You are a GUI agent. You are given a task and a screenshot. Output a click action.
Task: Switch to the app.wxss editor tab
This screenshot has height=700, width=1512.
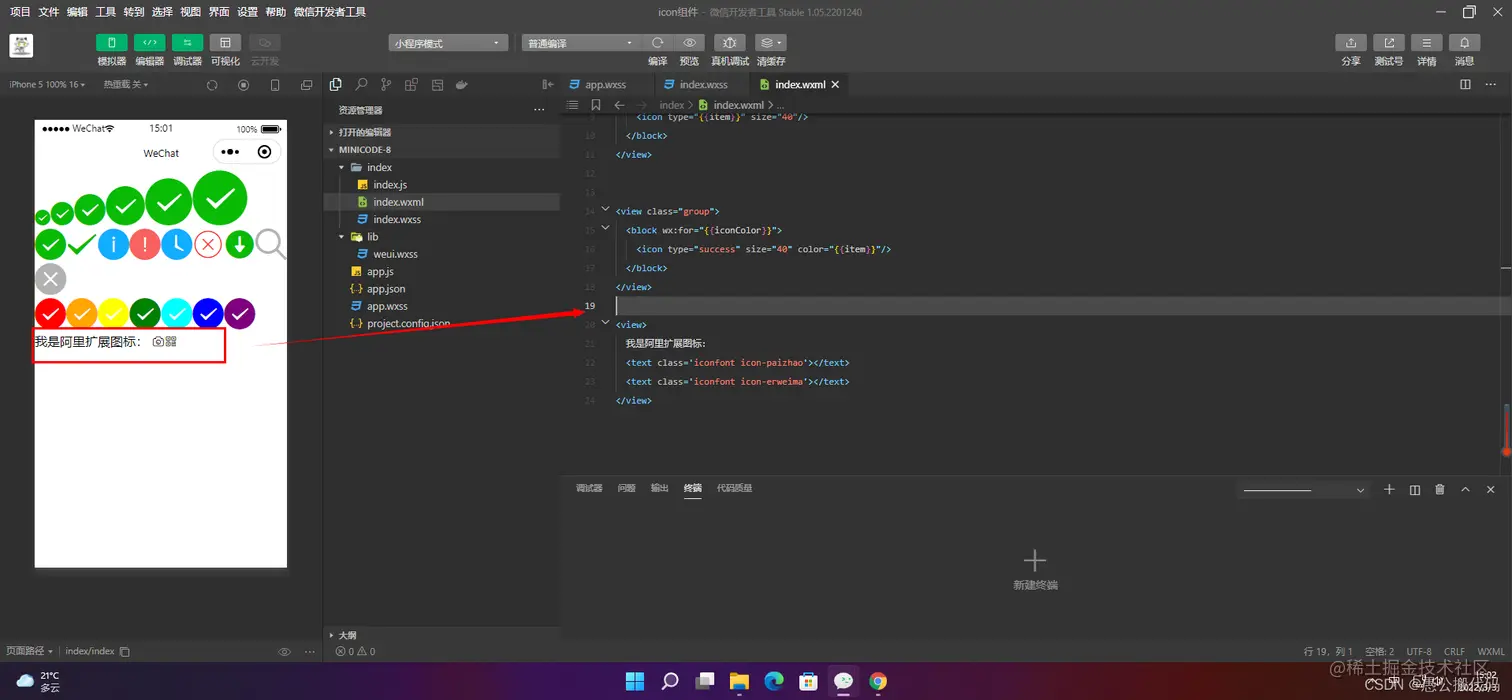(605, 85)
